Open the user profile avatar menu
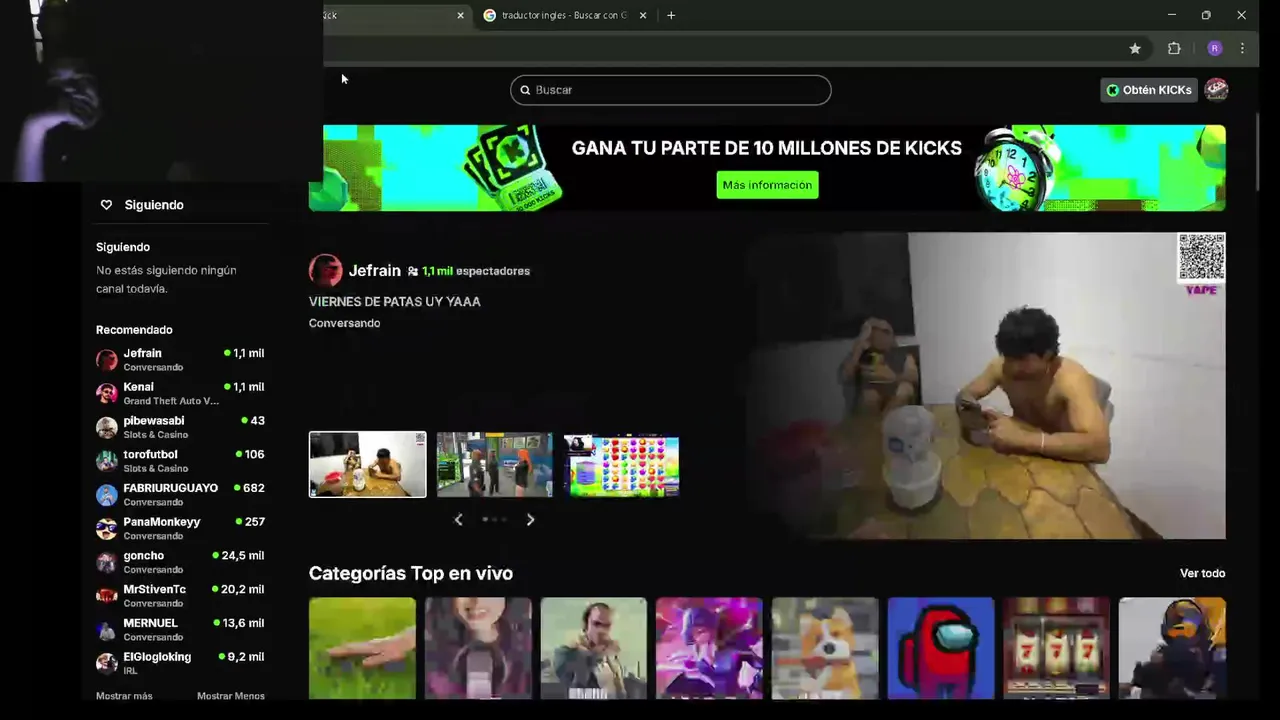1280x720 pixels. pyautogui.click(x=1216, y=90)
